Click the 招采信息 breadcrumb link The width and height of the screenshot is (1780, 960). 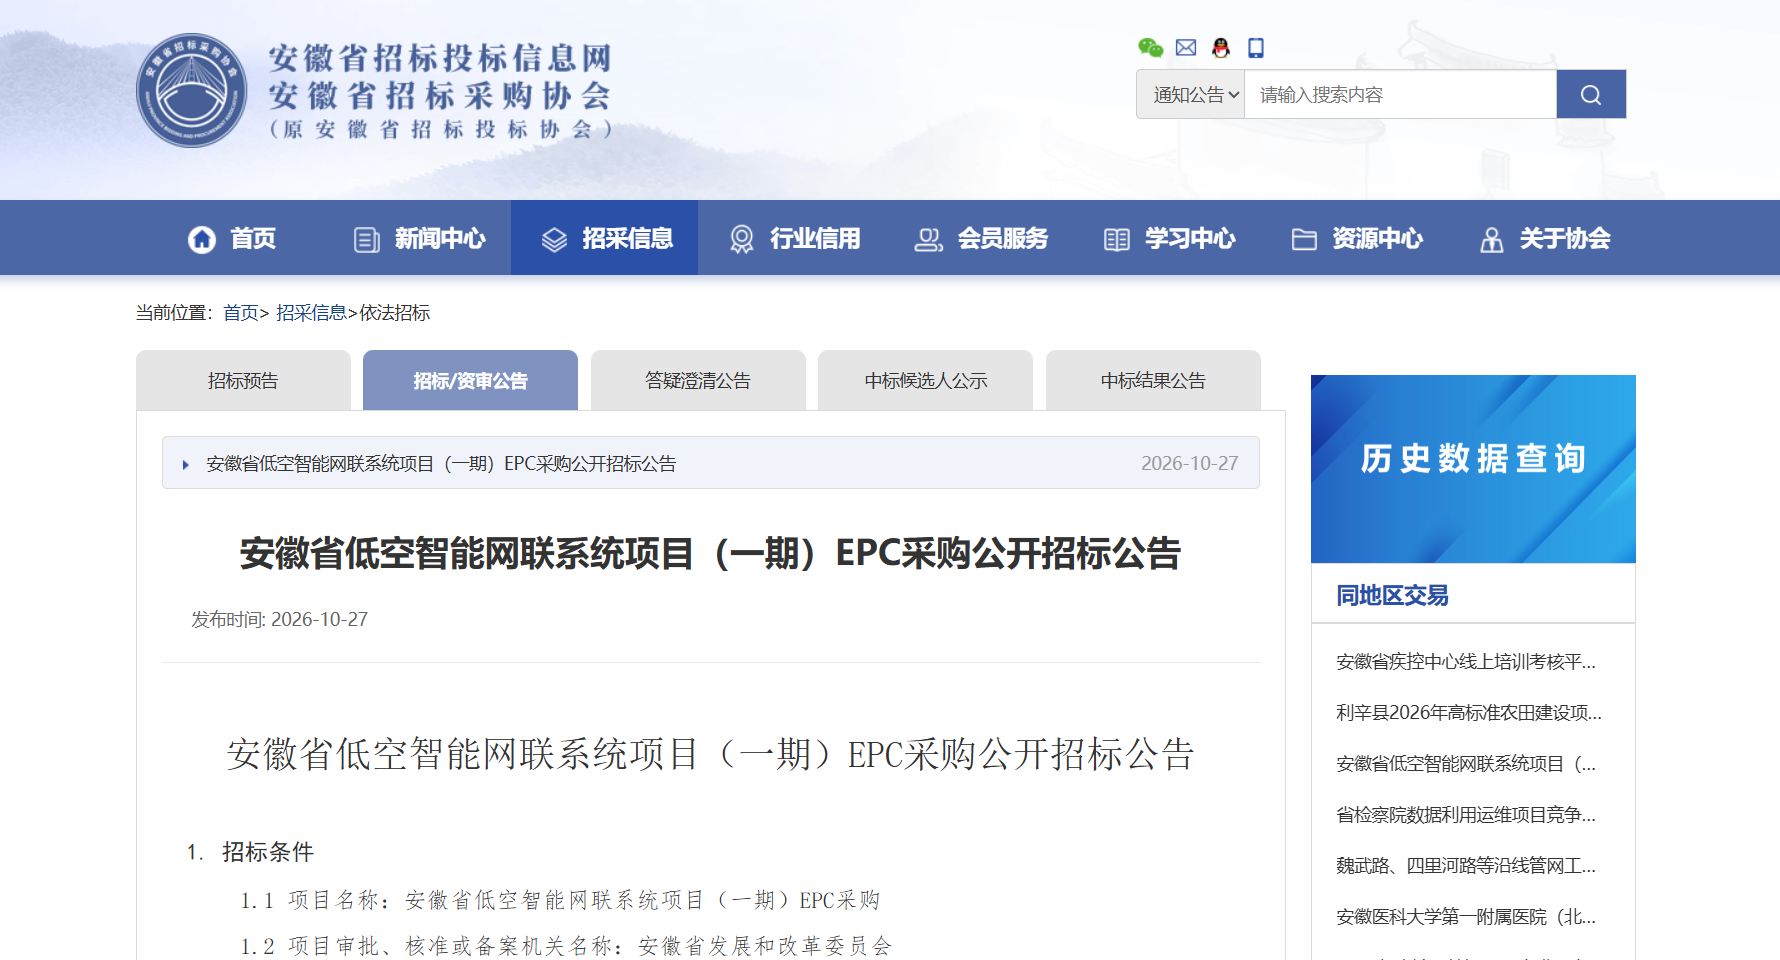point(311,313)
